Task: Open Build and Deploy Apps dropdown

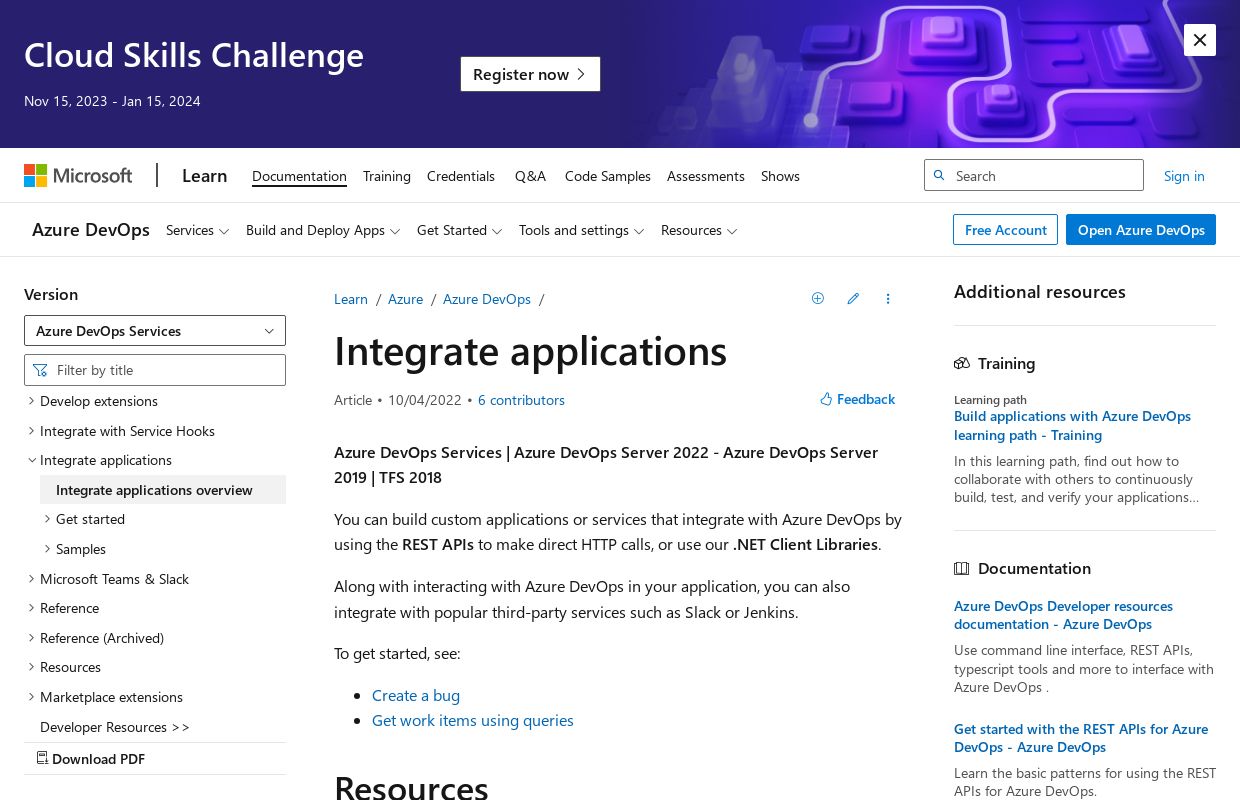Action: 323,230
